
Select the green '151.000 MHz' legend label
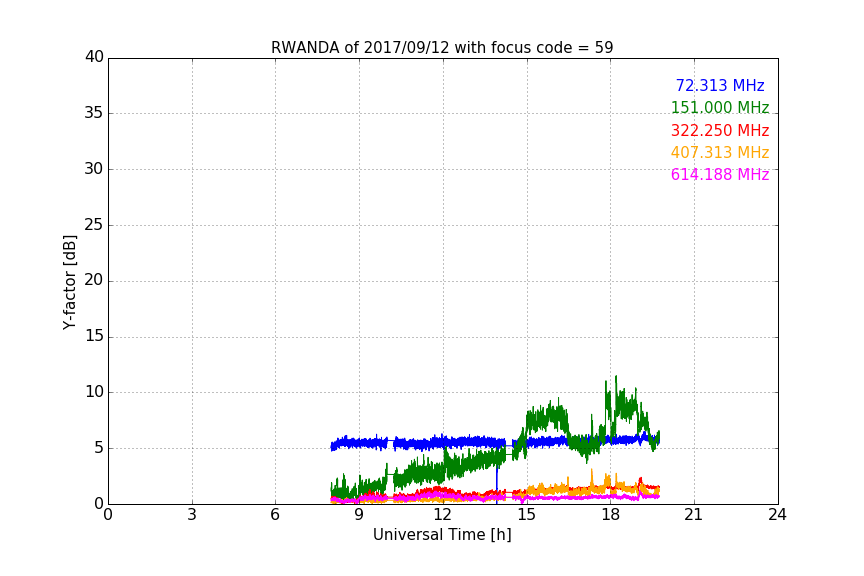[720, 107]
